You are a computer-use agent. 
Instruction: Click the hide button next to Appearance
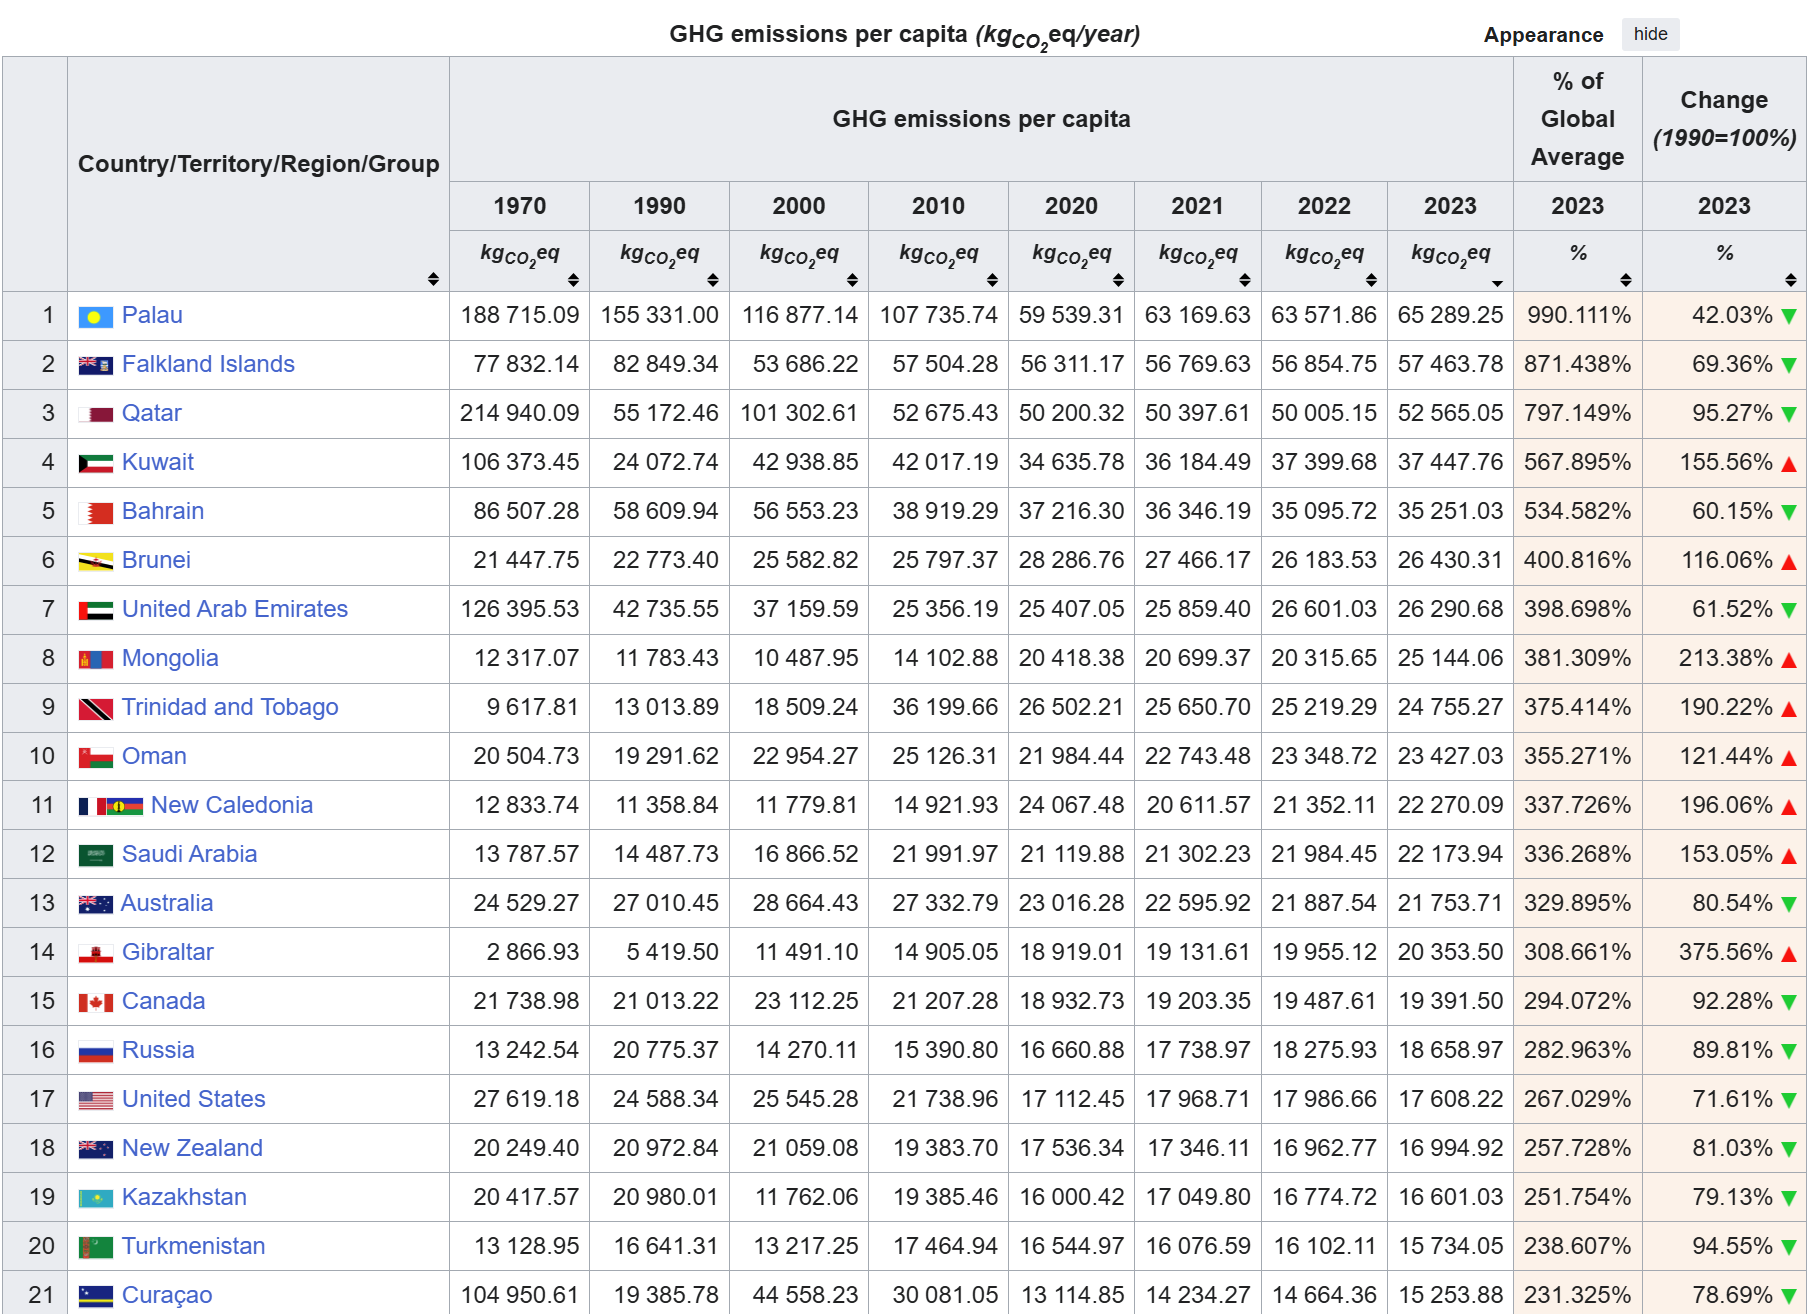pyautogui.click(x=1649, y=34)
